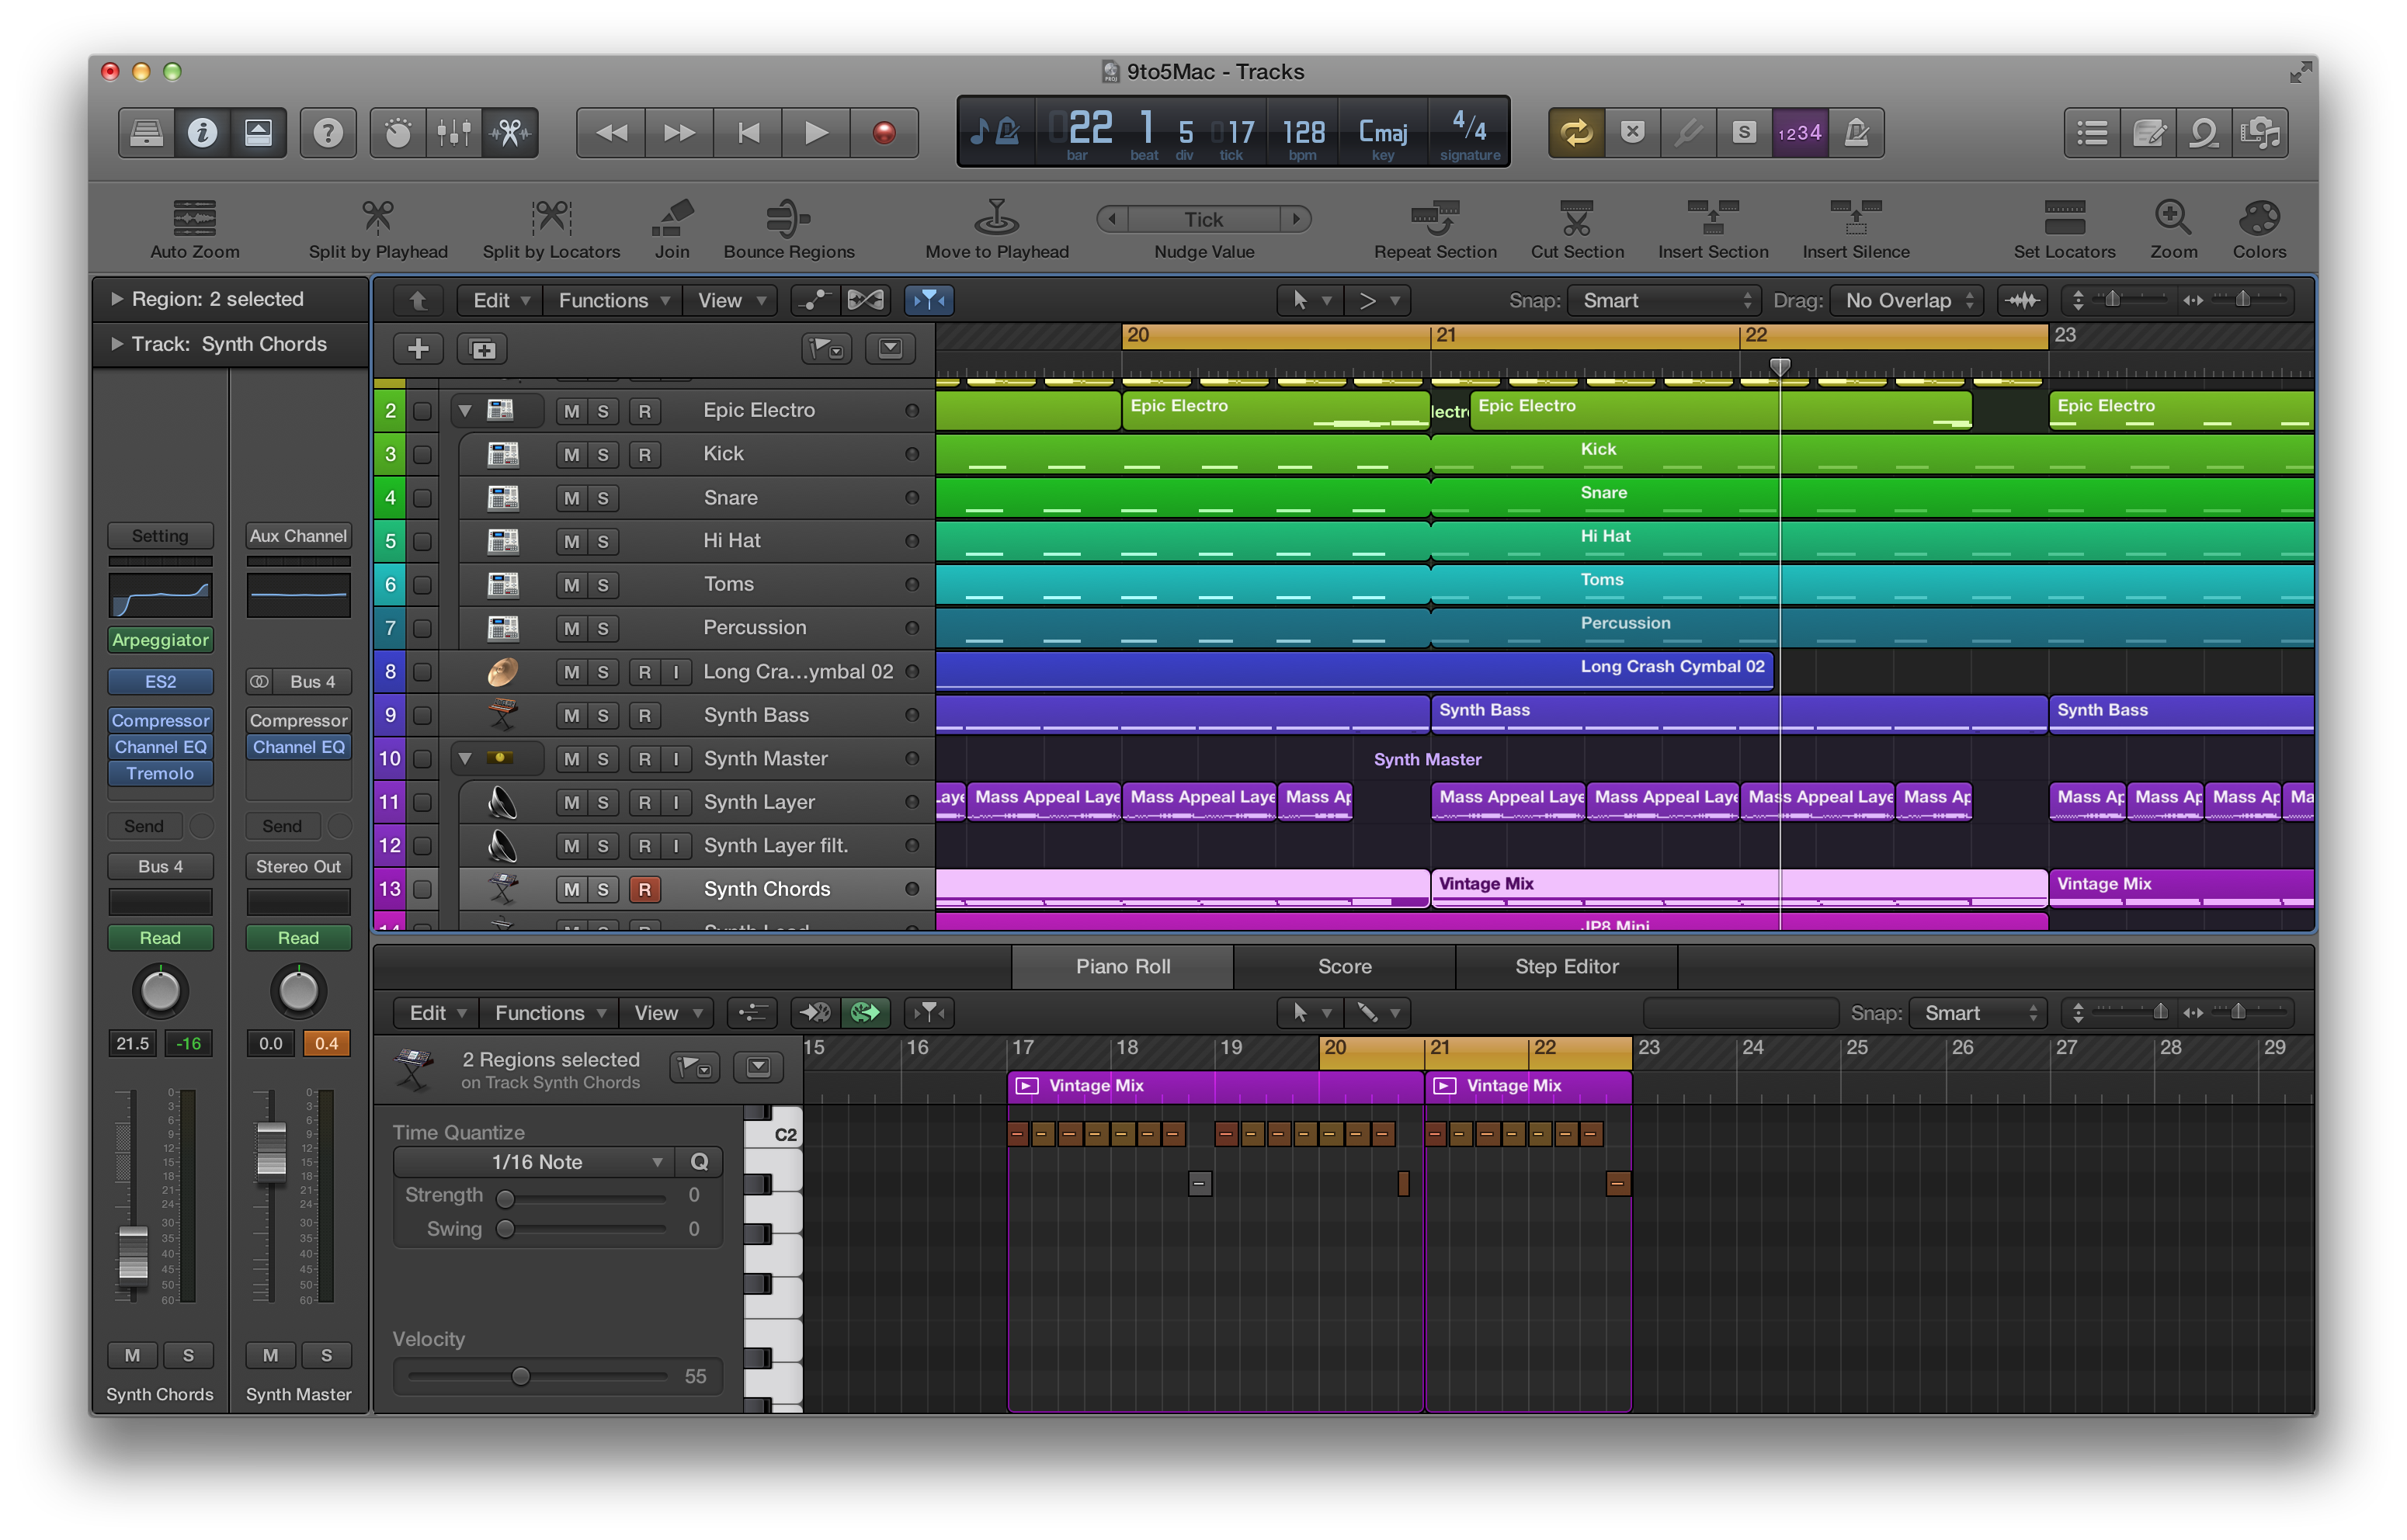The height and width of the screenshot is (1540, 2407).
Task: Click the Bounce Regions icon
Action: pyautogui.click(x=788, y=218)
